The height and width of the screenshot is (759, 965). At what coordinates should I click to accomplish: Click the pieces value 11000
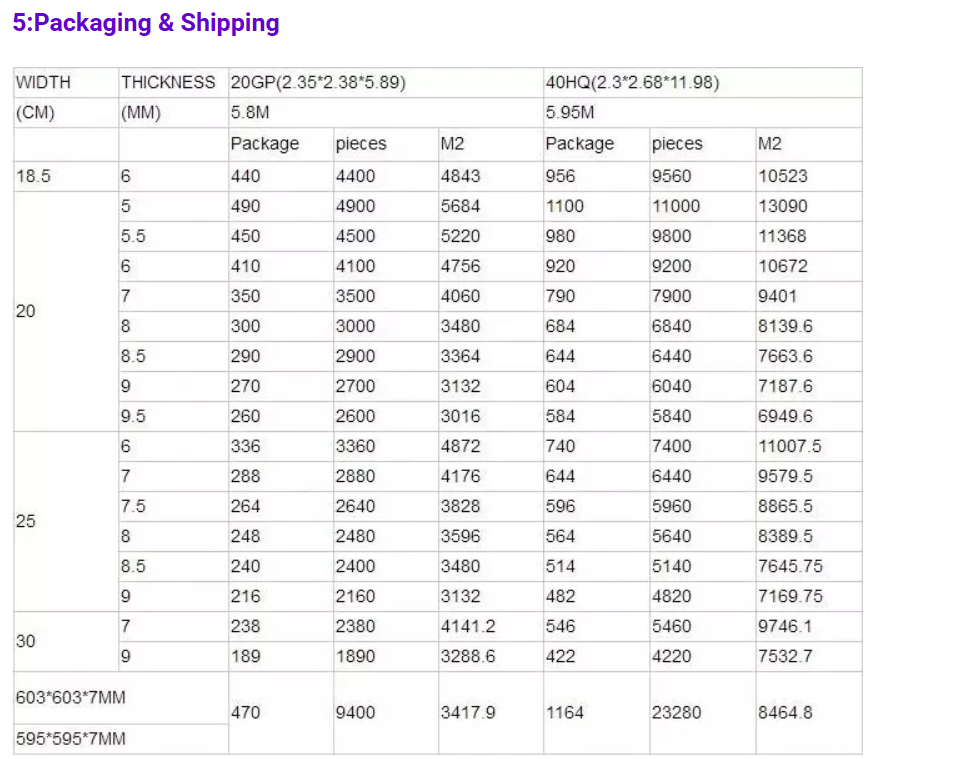click(676, 206)
